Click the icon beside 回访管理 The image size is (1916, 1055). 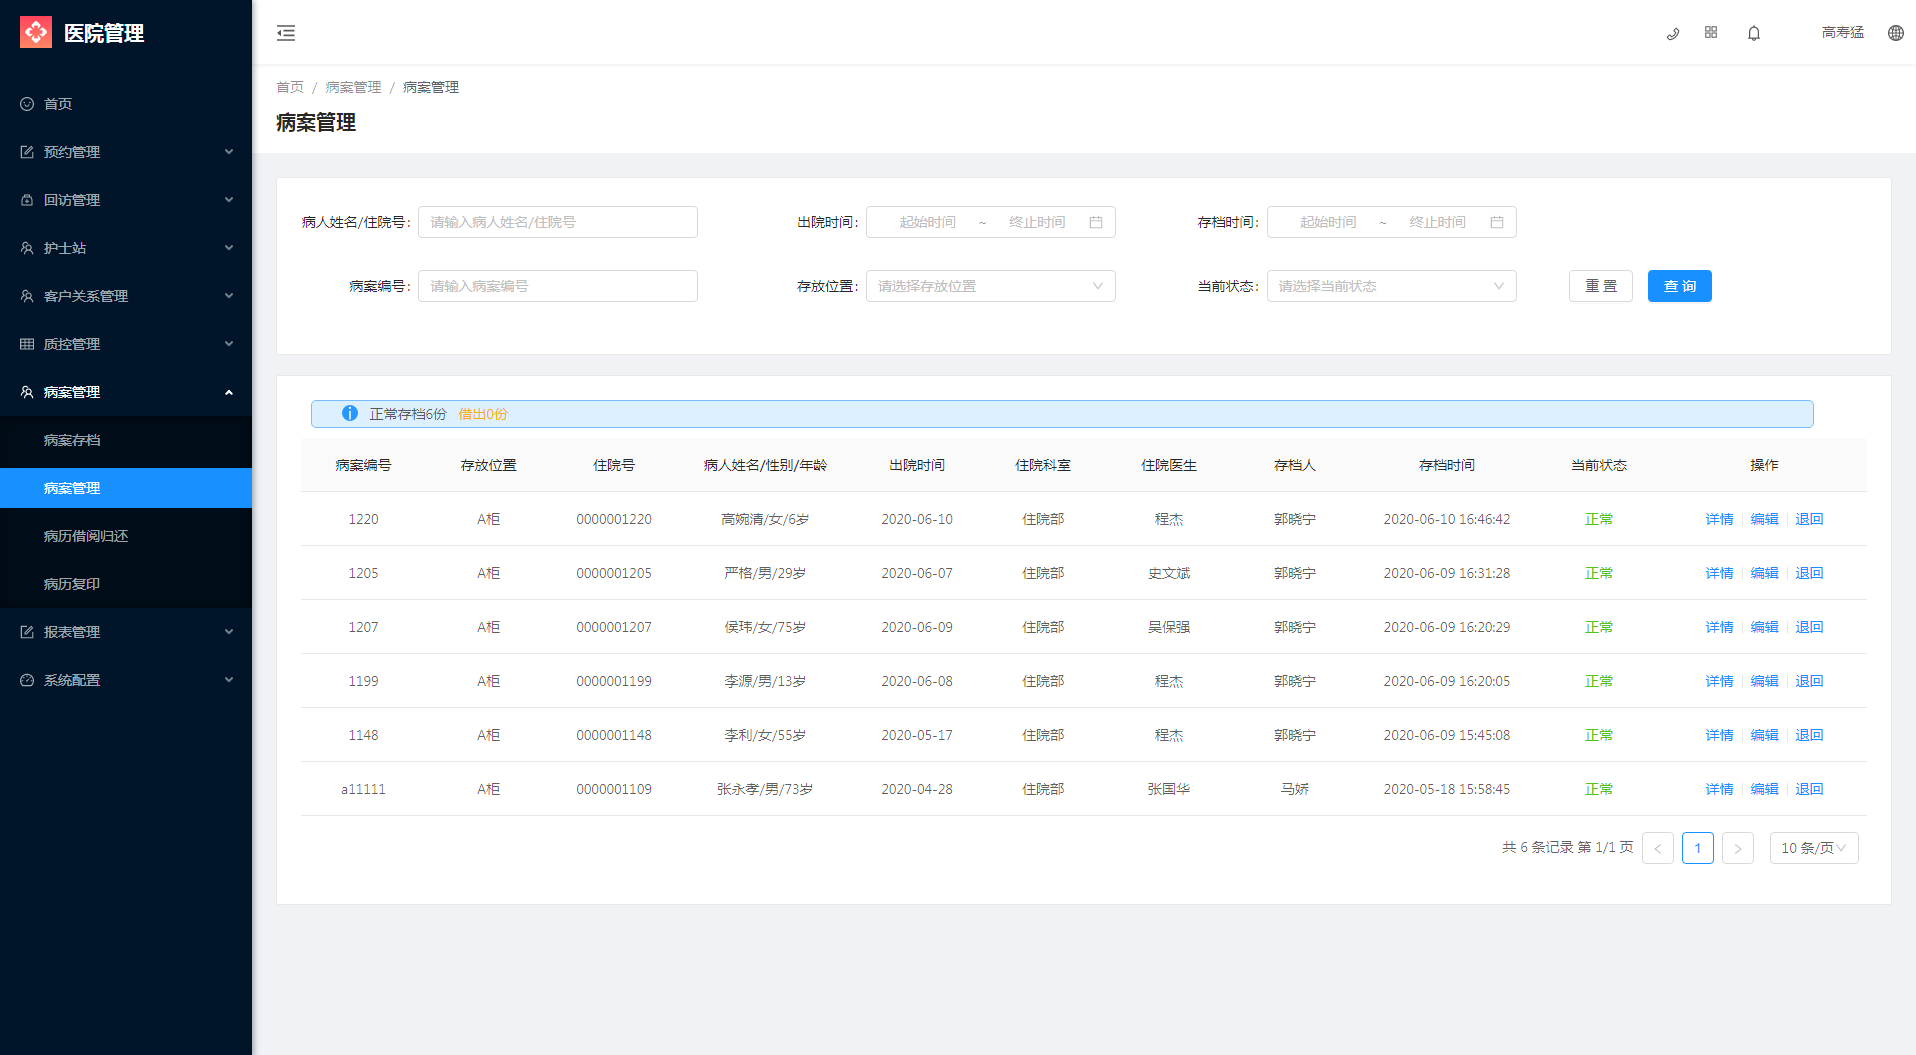click(x=27, y=200)
